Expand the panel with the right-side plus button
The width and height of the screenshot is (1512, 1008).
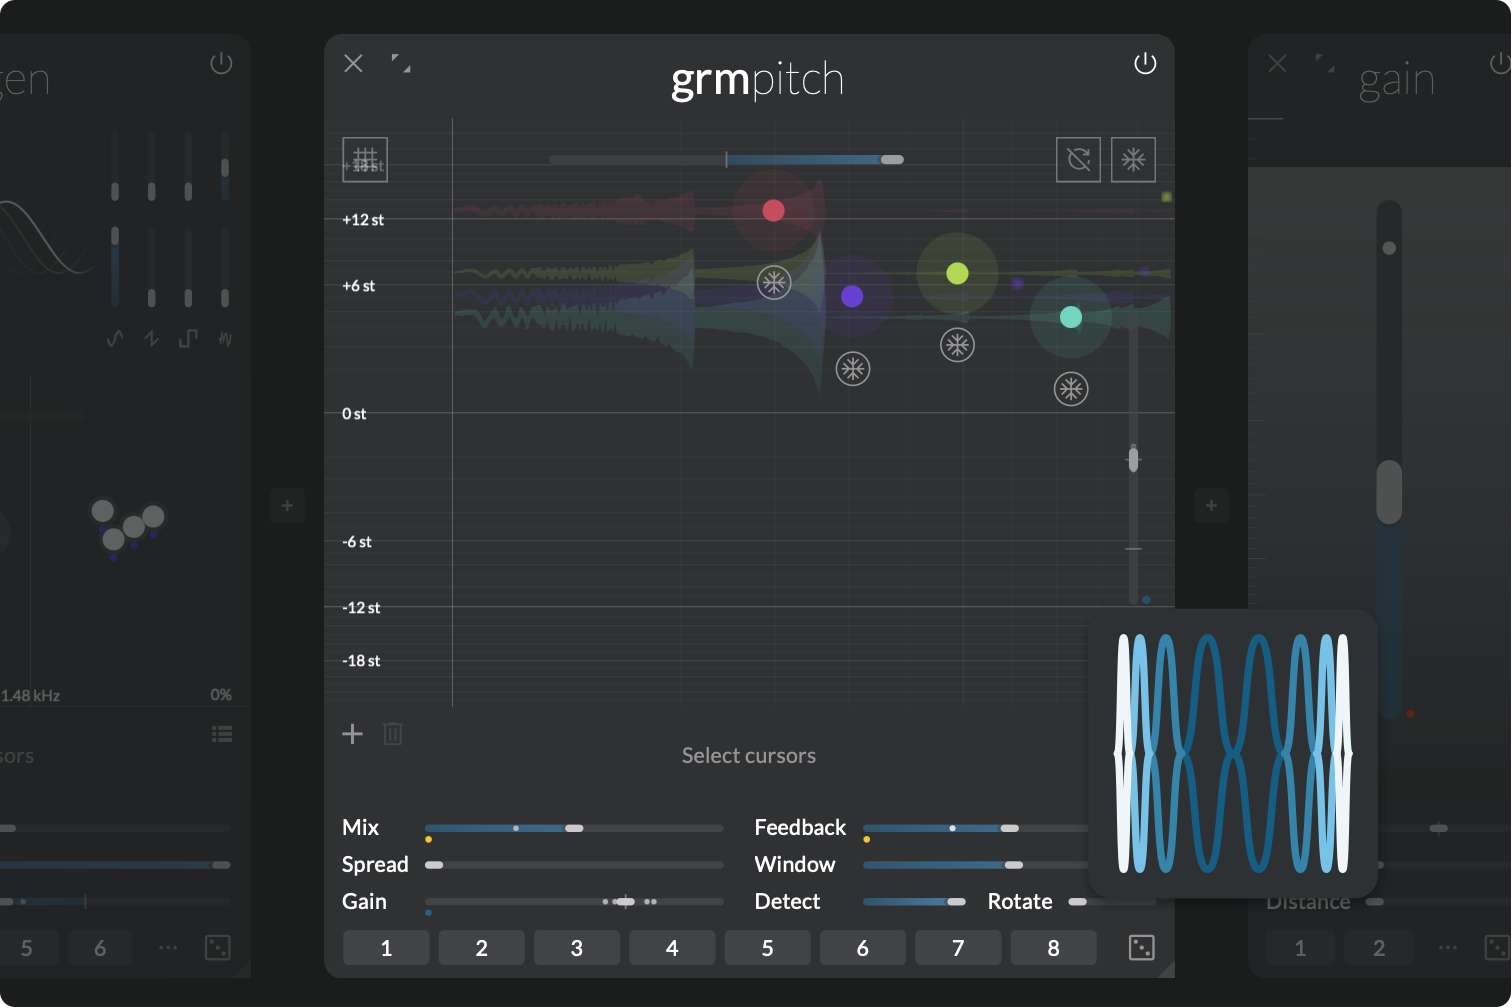pyautogui.click(x=1211, y=506)
